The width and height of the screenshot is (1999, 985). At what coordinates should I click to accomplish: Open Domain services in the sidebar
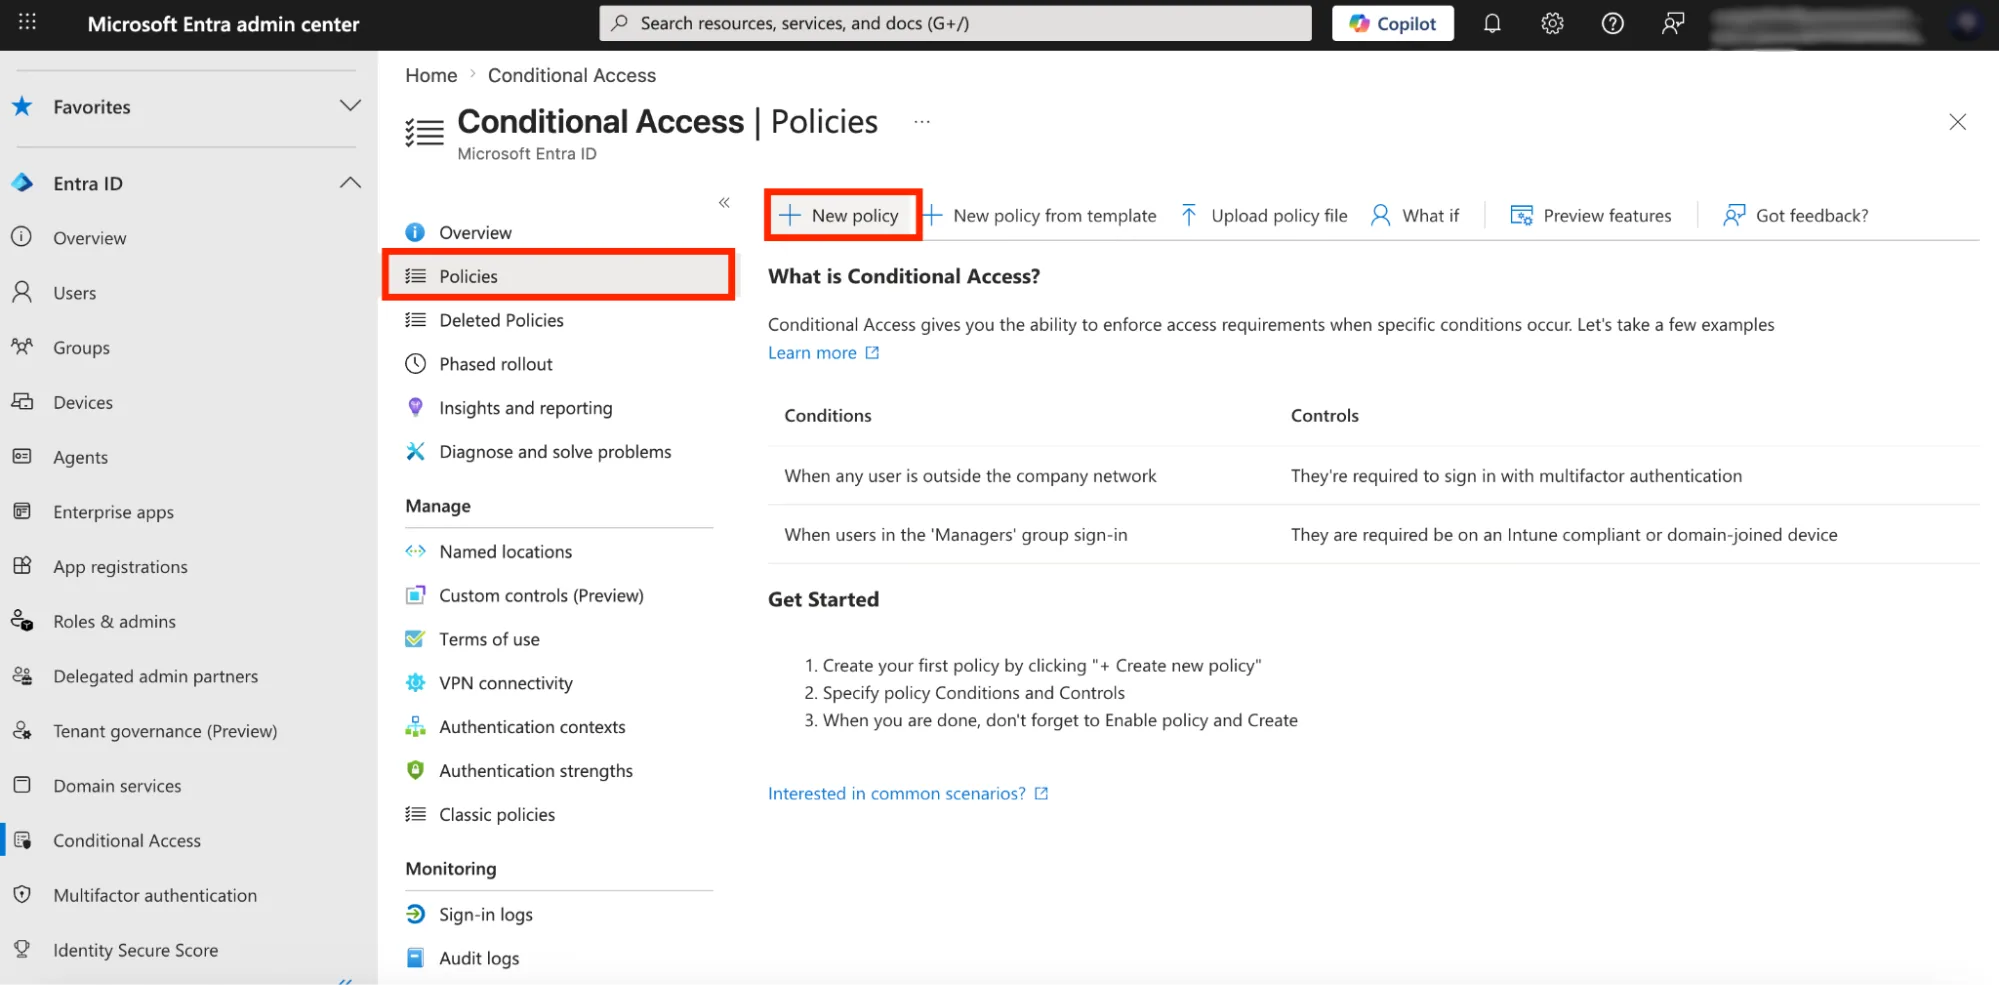(117, 786)
